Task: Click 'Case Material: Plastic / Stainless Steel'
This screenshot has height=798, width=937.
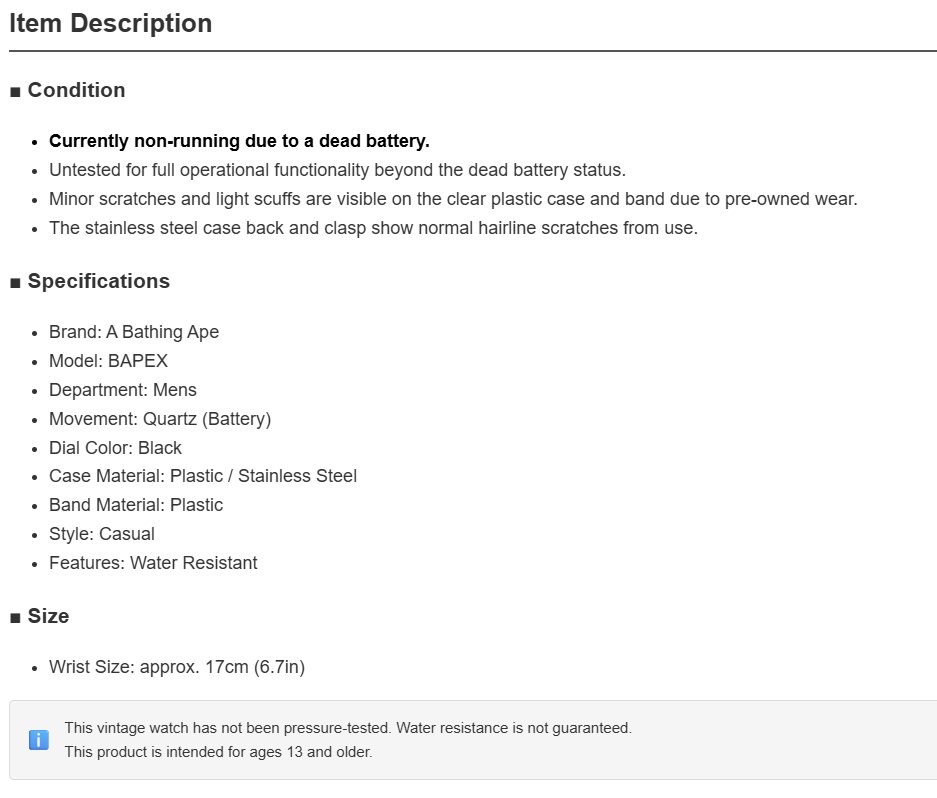Action: 203,476
